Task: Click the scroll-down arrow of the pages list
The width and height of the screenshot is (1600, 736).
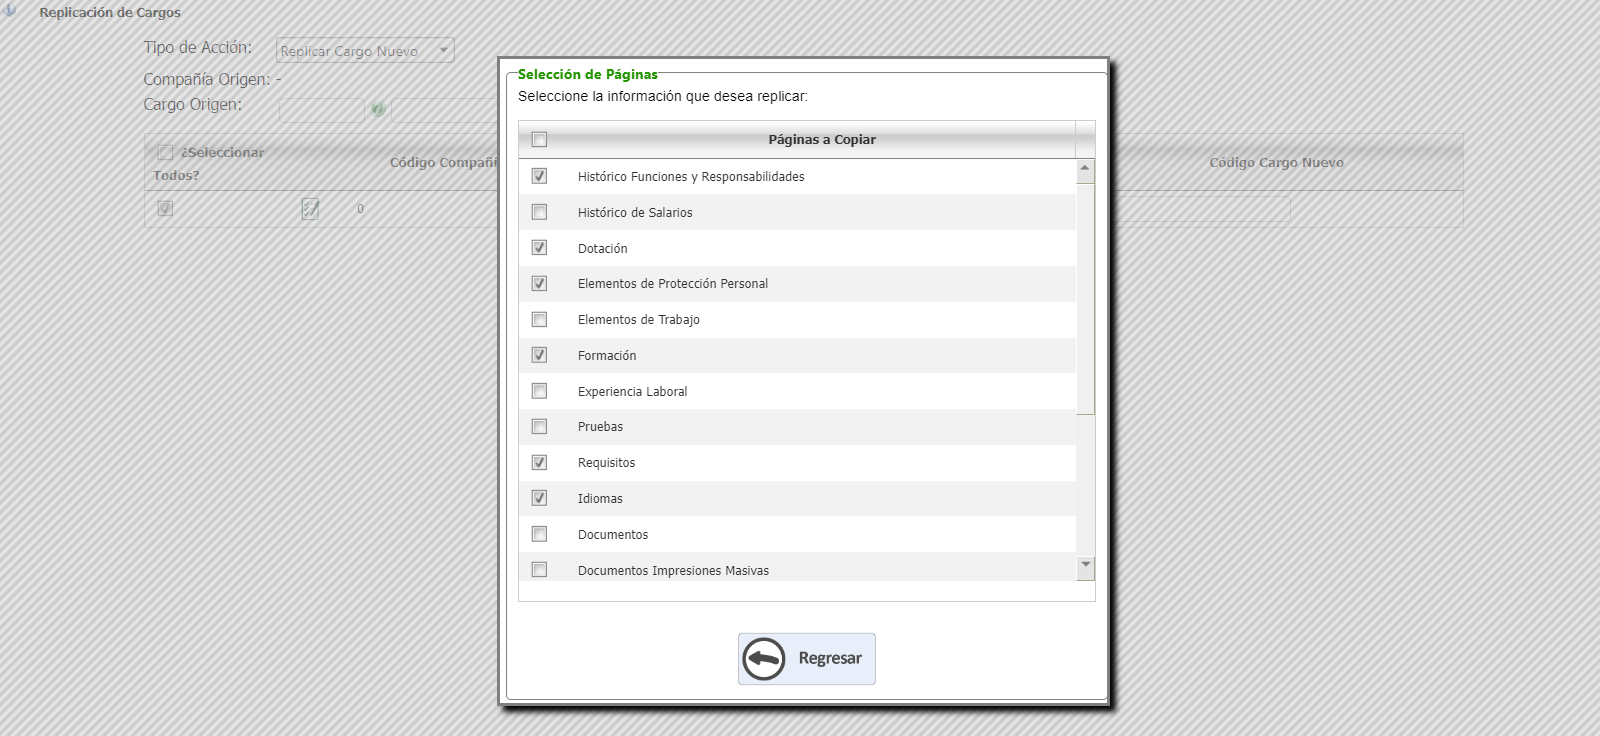Action: click(1085, 567)
